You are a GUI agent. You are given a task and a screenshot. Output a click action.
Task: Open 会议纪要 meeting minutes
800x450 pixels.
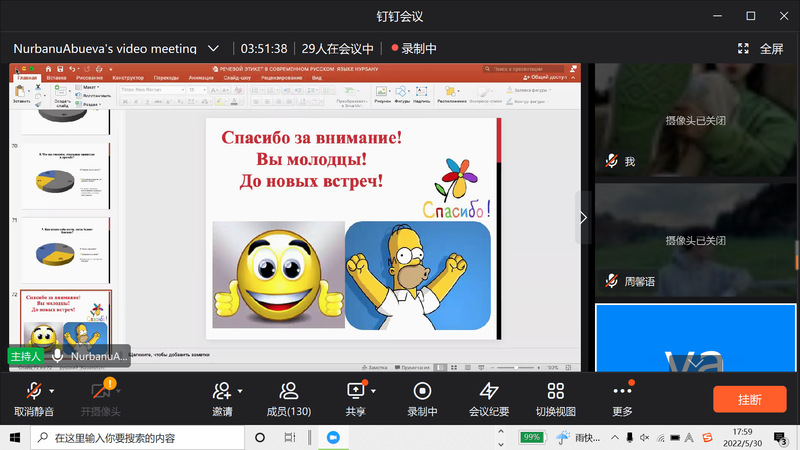tap(489, 399)
